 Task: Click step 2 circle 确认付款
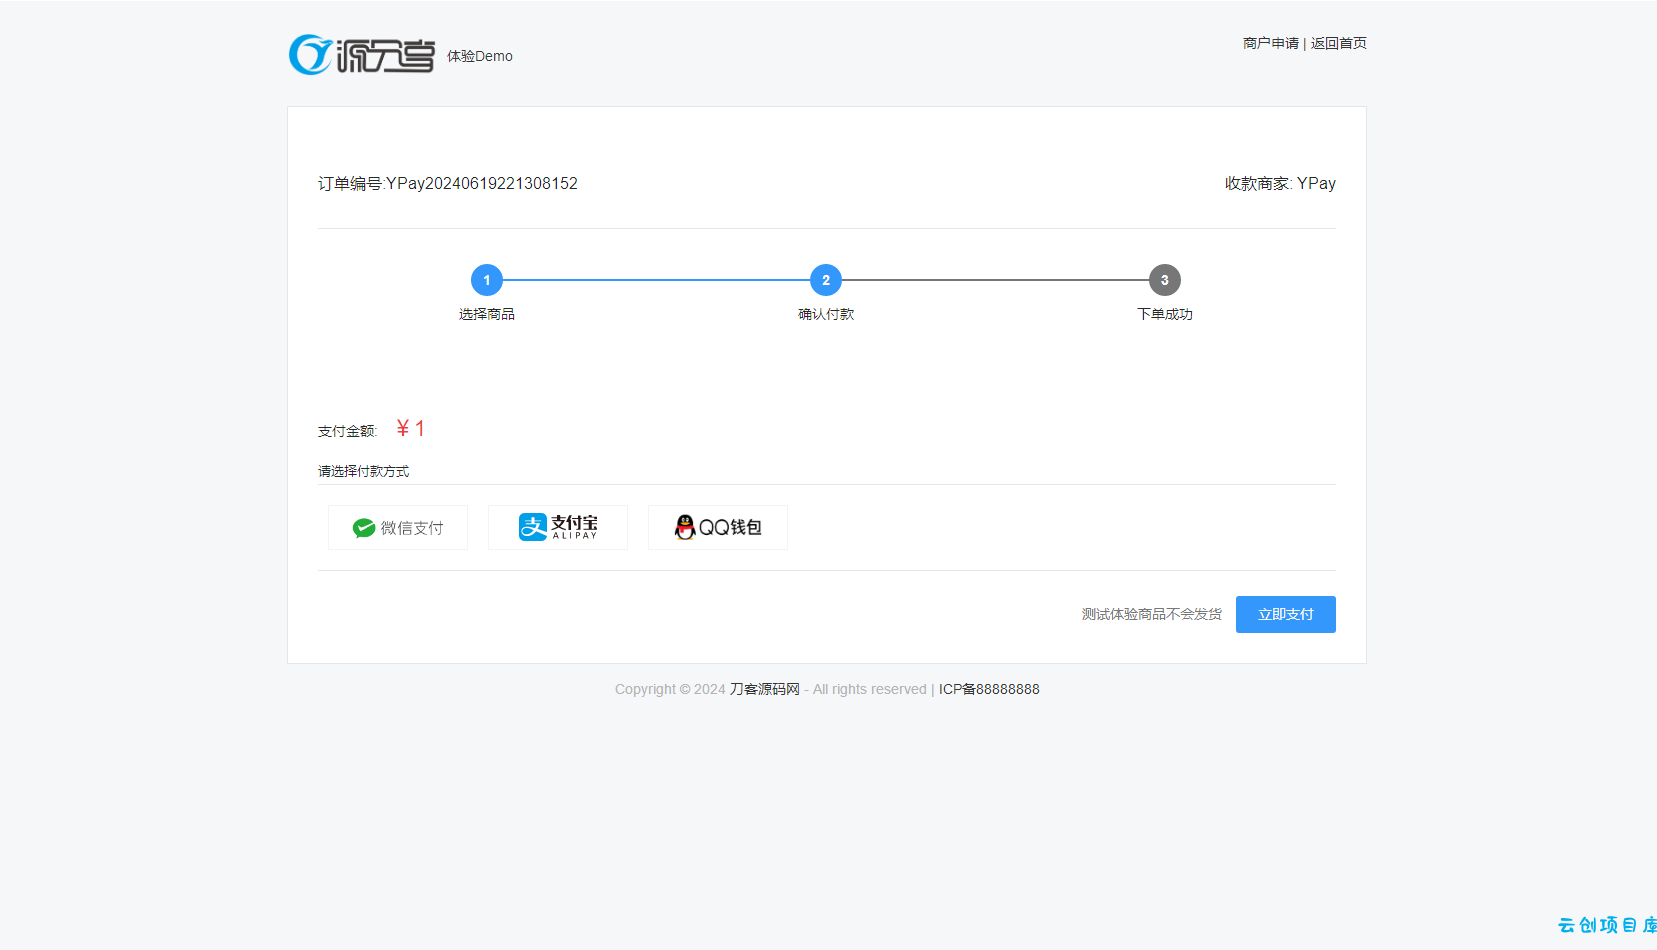[826, 280]
